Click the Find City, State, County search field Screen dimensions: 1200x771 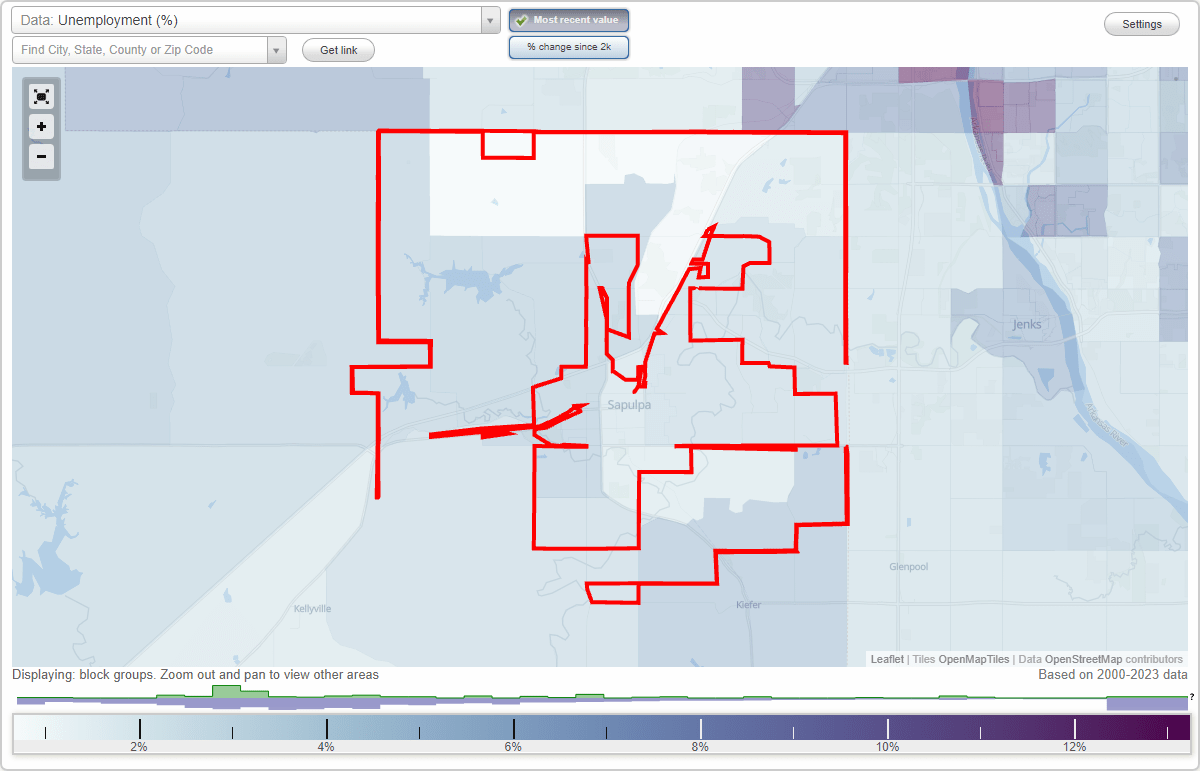pos(140,50)
